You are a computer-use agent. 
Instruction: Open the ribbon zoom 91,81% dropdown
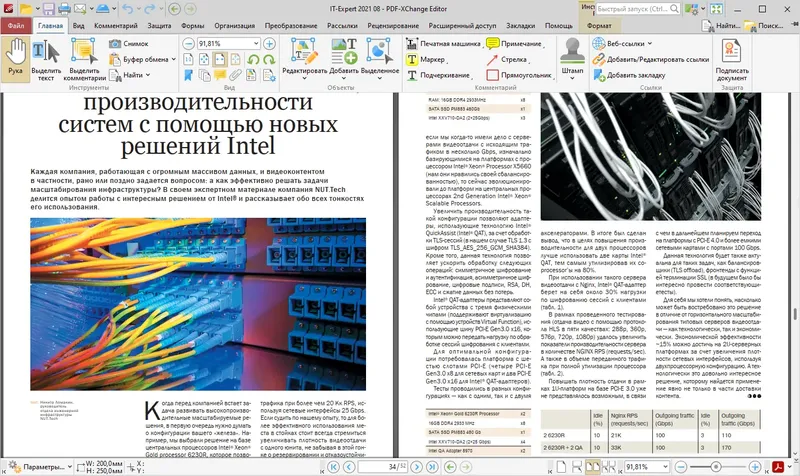256,44
